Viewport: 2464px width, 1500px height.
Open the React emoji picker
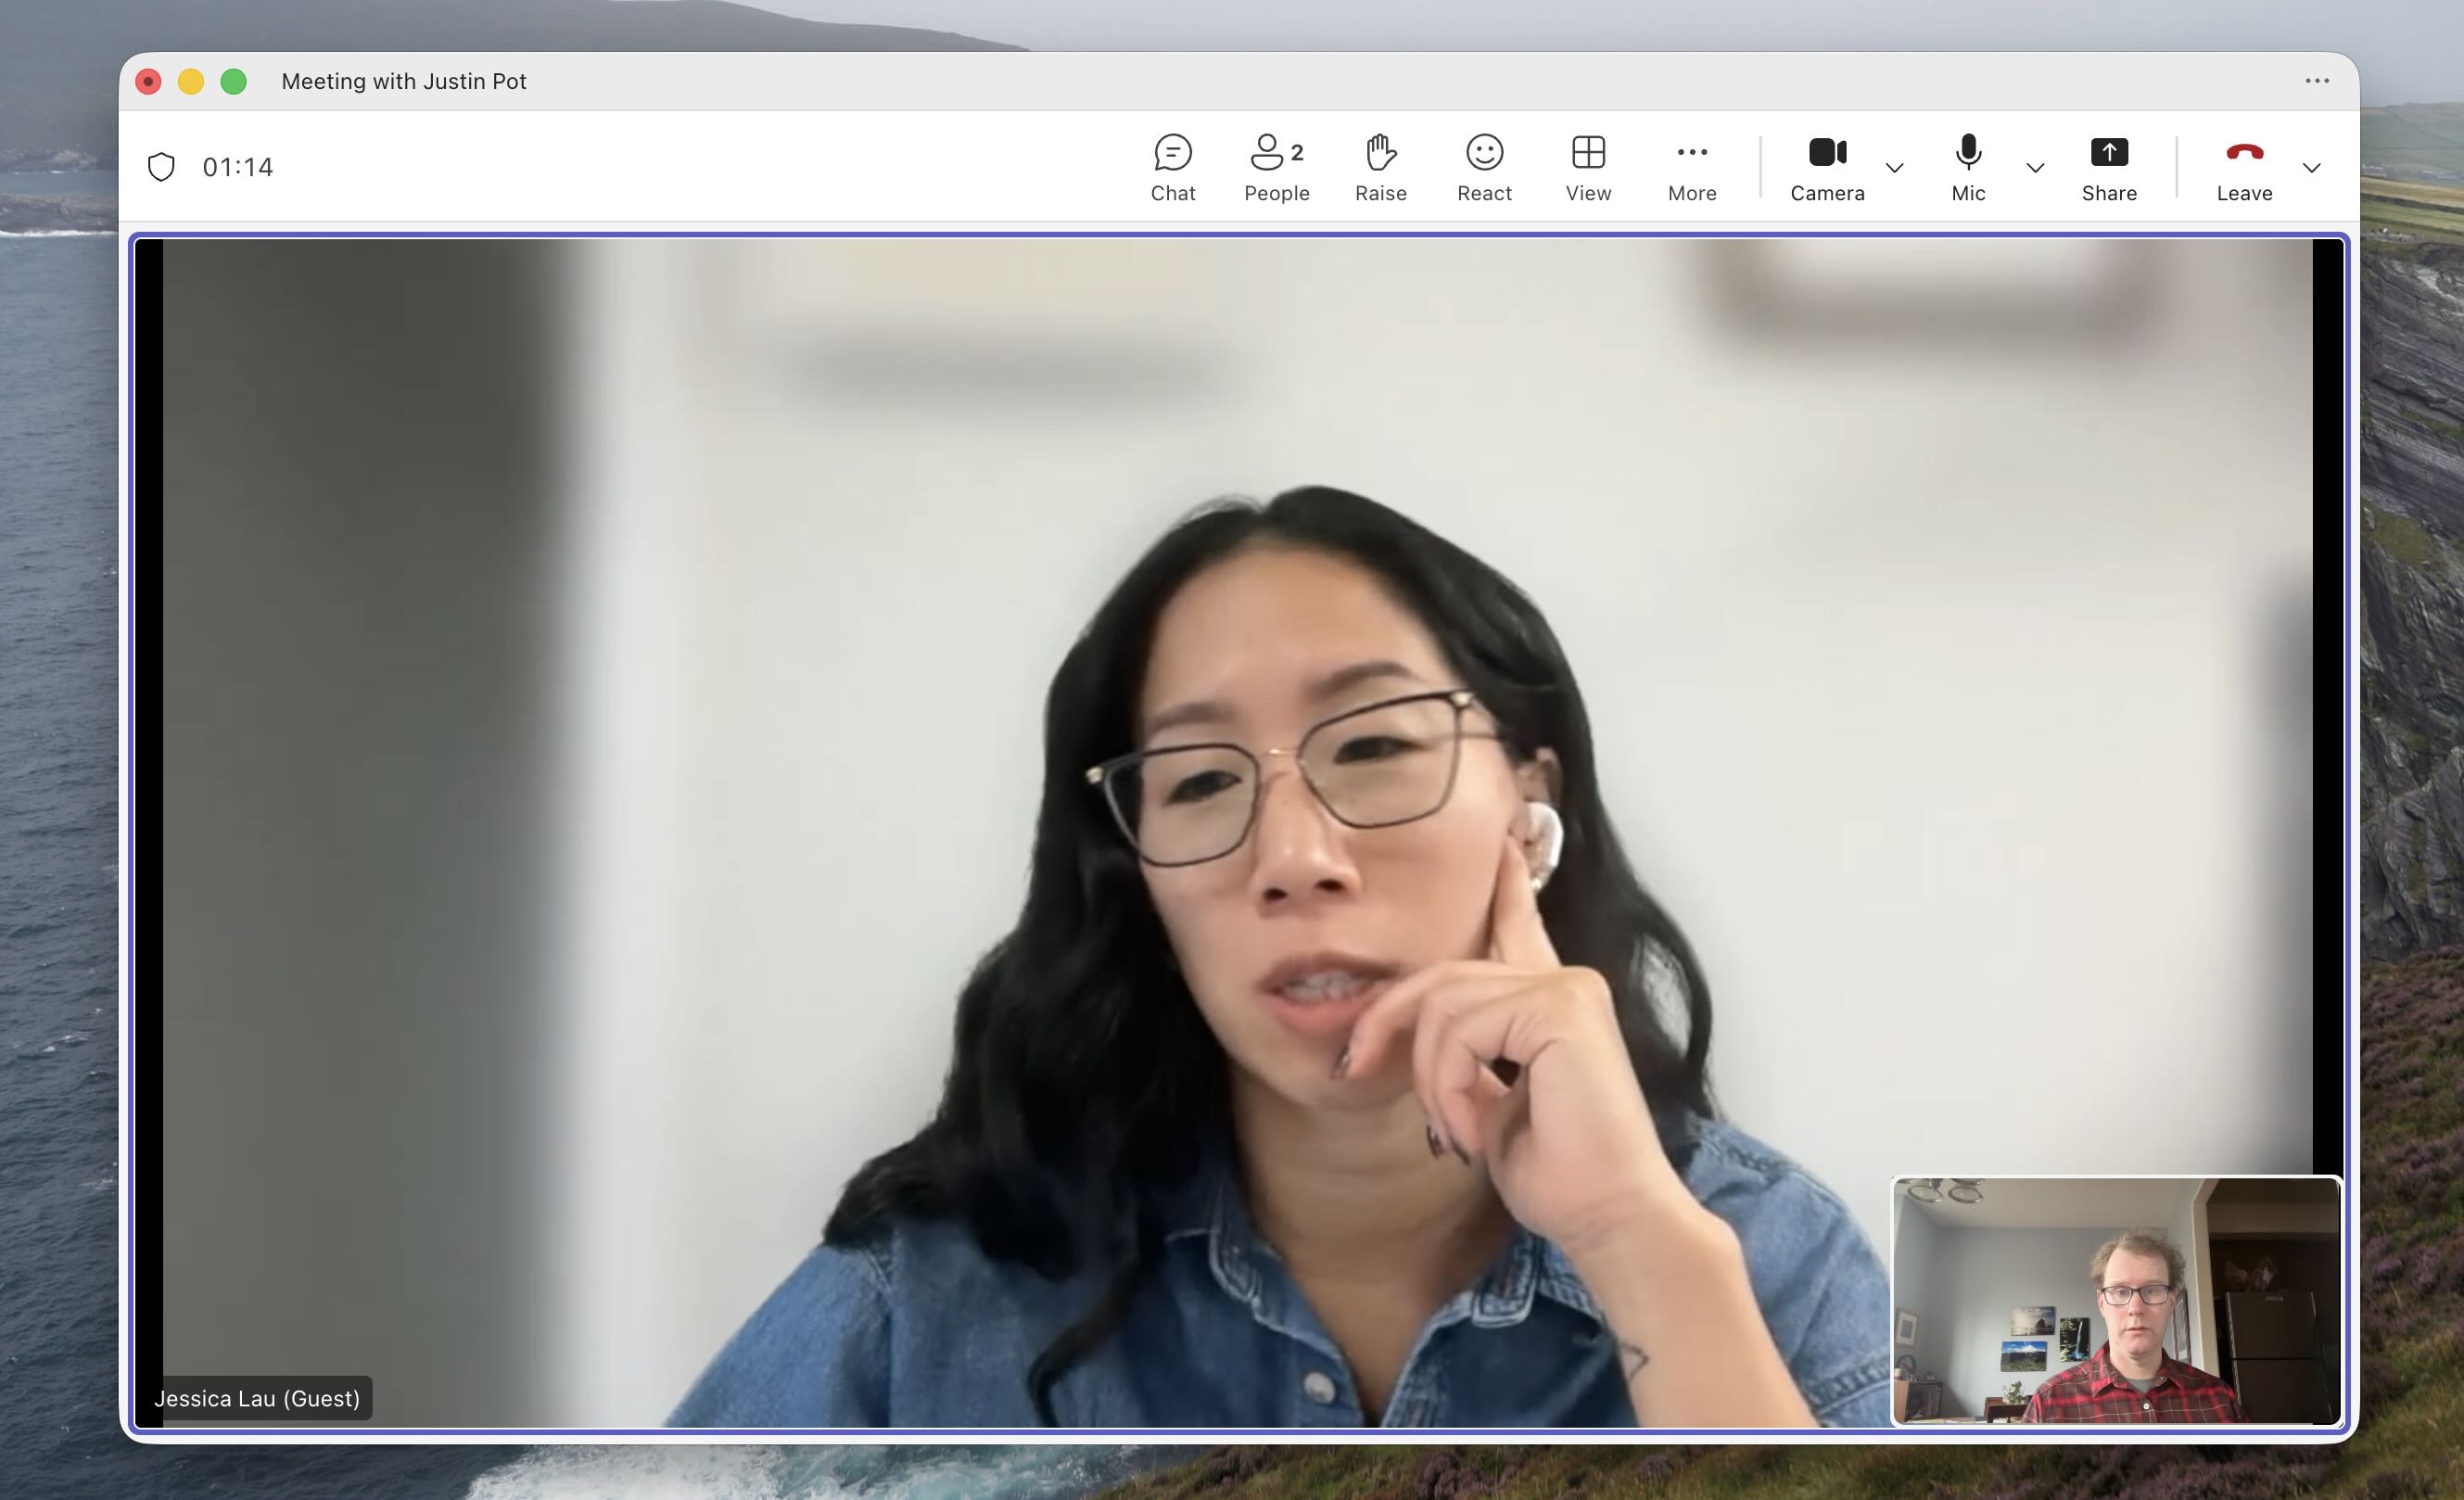pyautogui.click(x=1484, y=167)
